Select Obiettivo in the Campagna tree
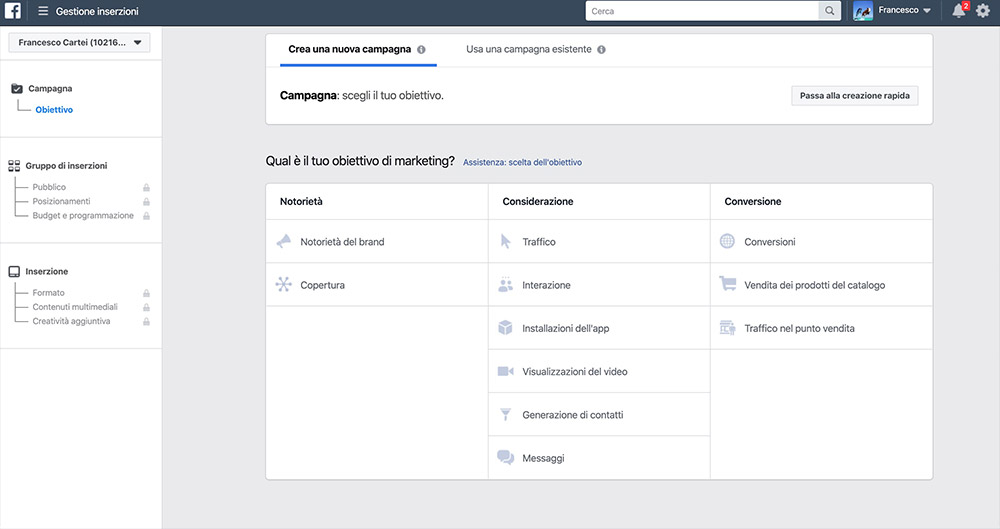 pyautogui.click(x=54, y=110)
